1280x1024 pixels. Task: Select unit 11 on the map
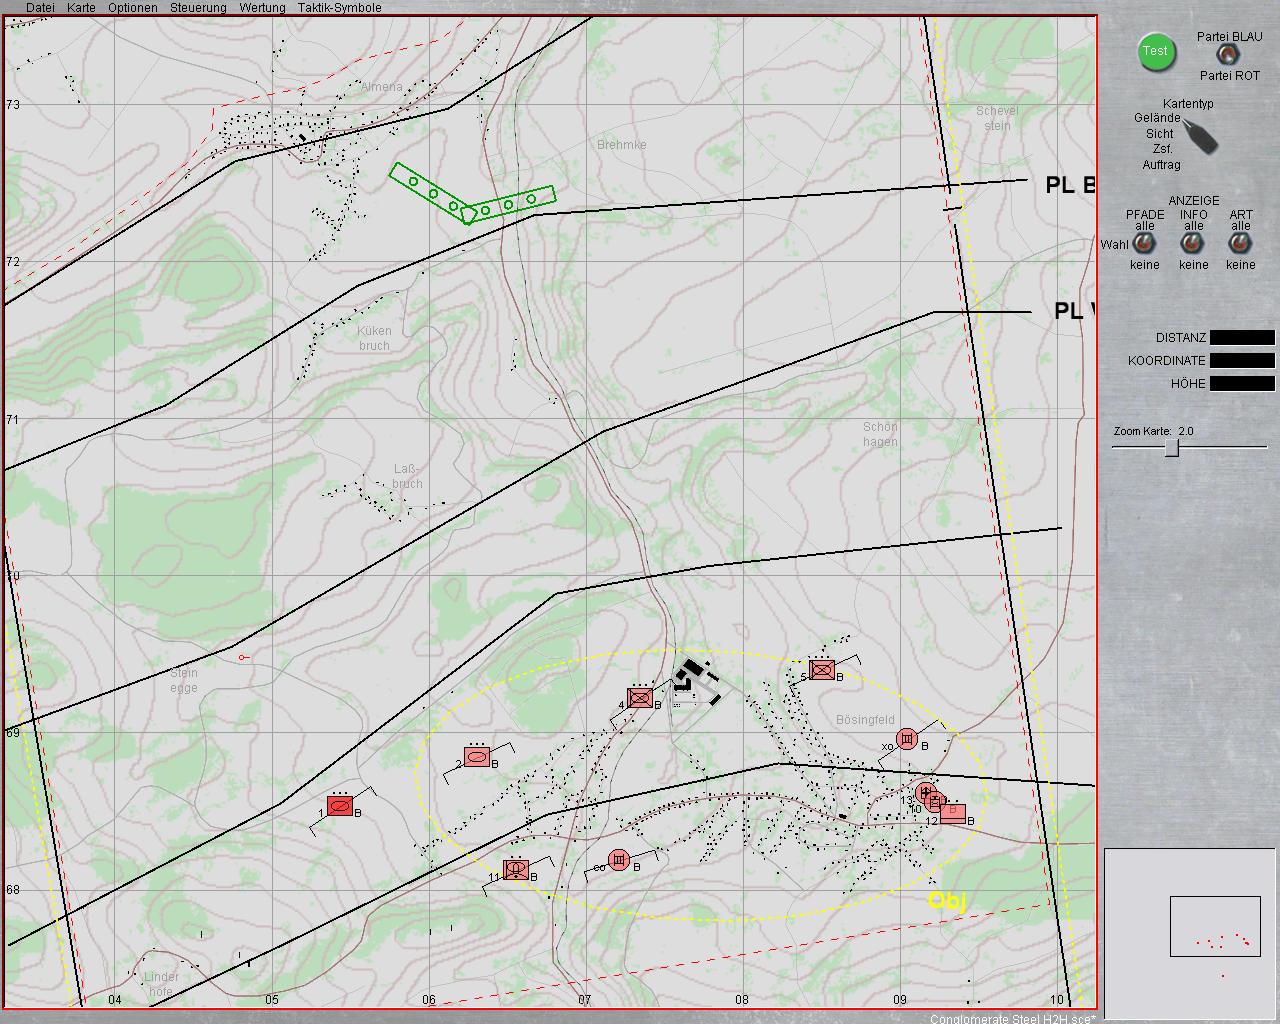point(516,870)
